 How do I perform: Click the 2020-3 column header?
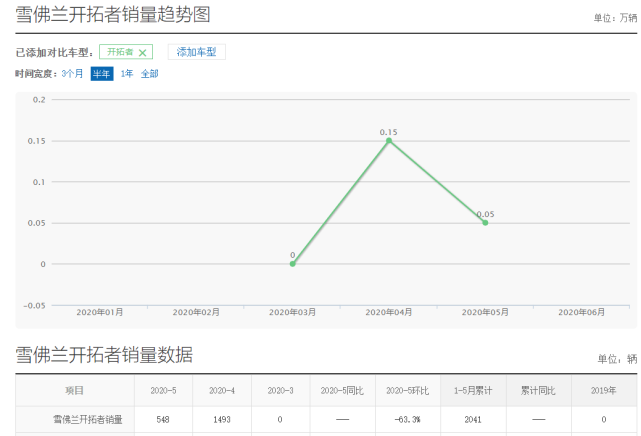coord(280,391)
